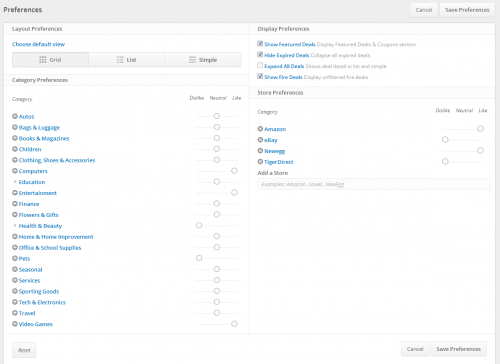Click the Finance slider handle
The image size is (500, 364).
point(217,203)
